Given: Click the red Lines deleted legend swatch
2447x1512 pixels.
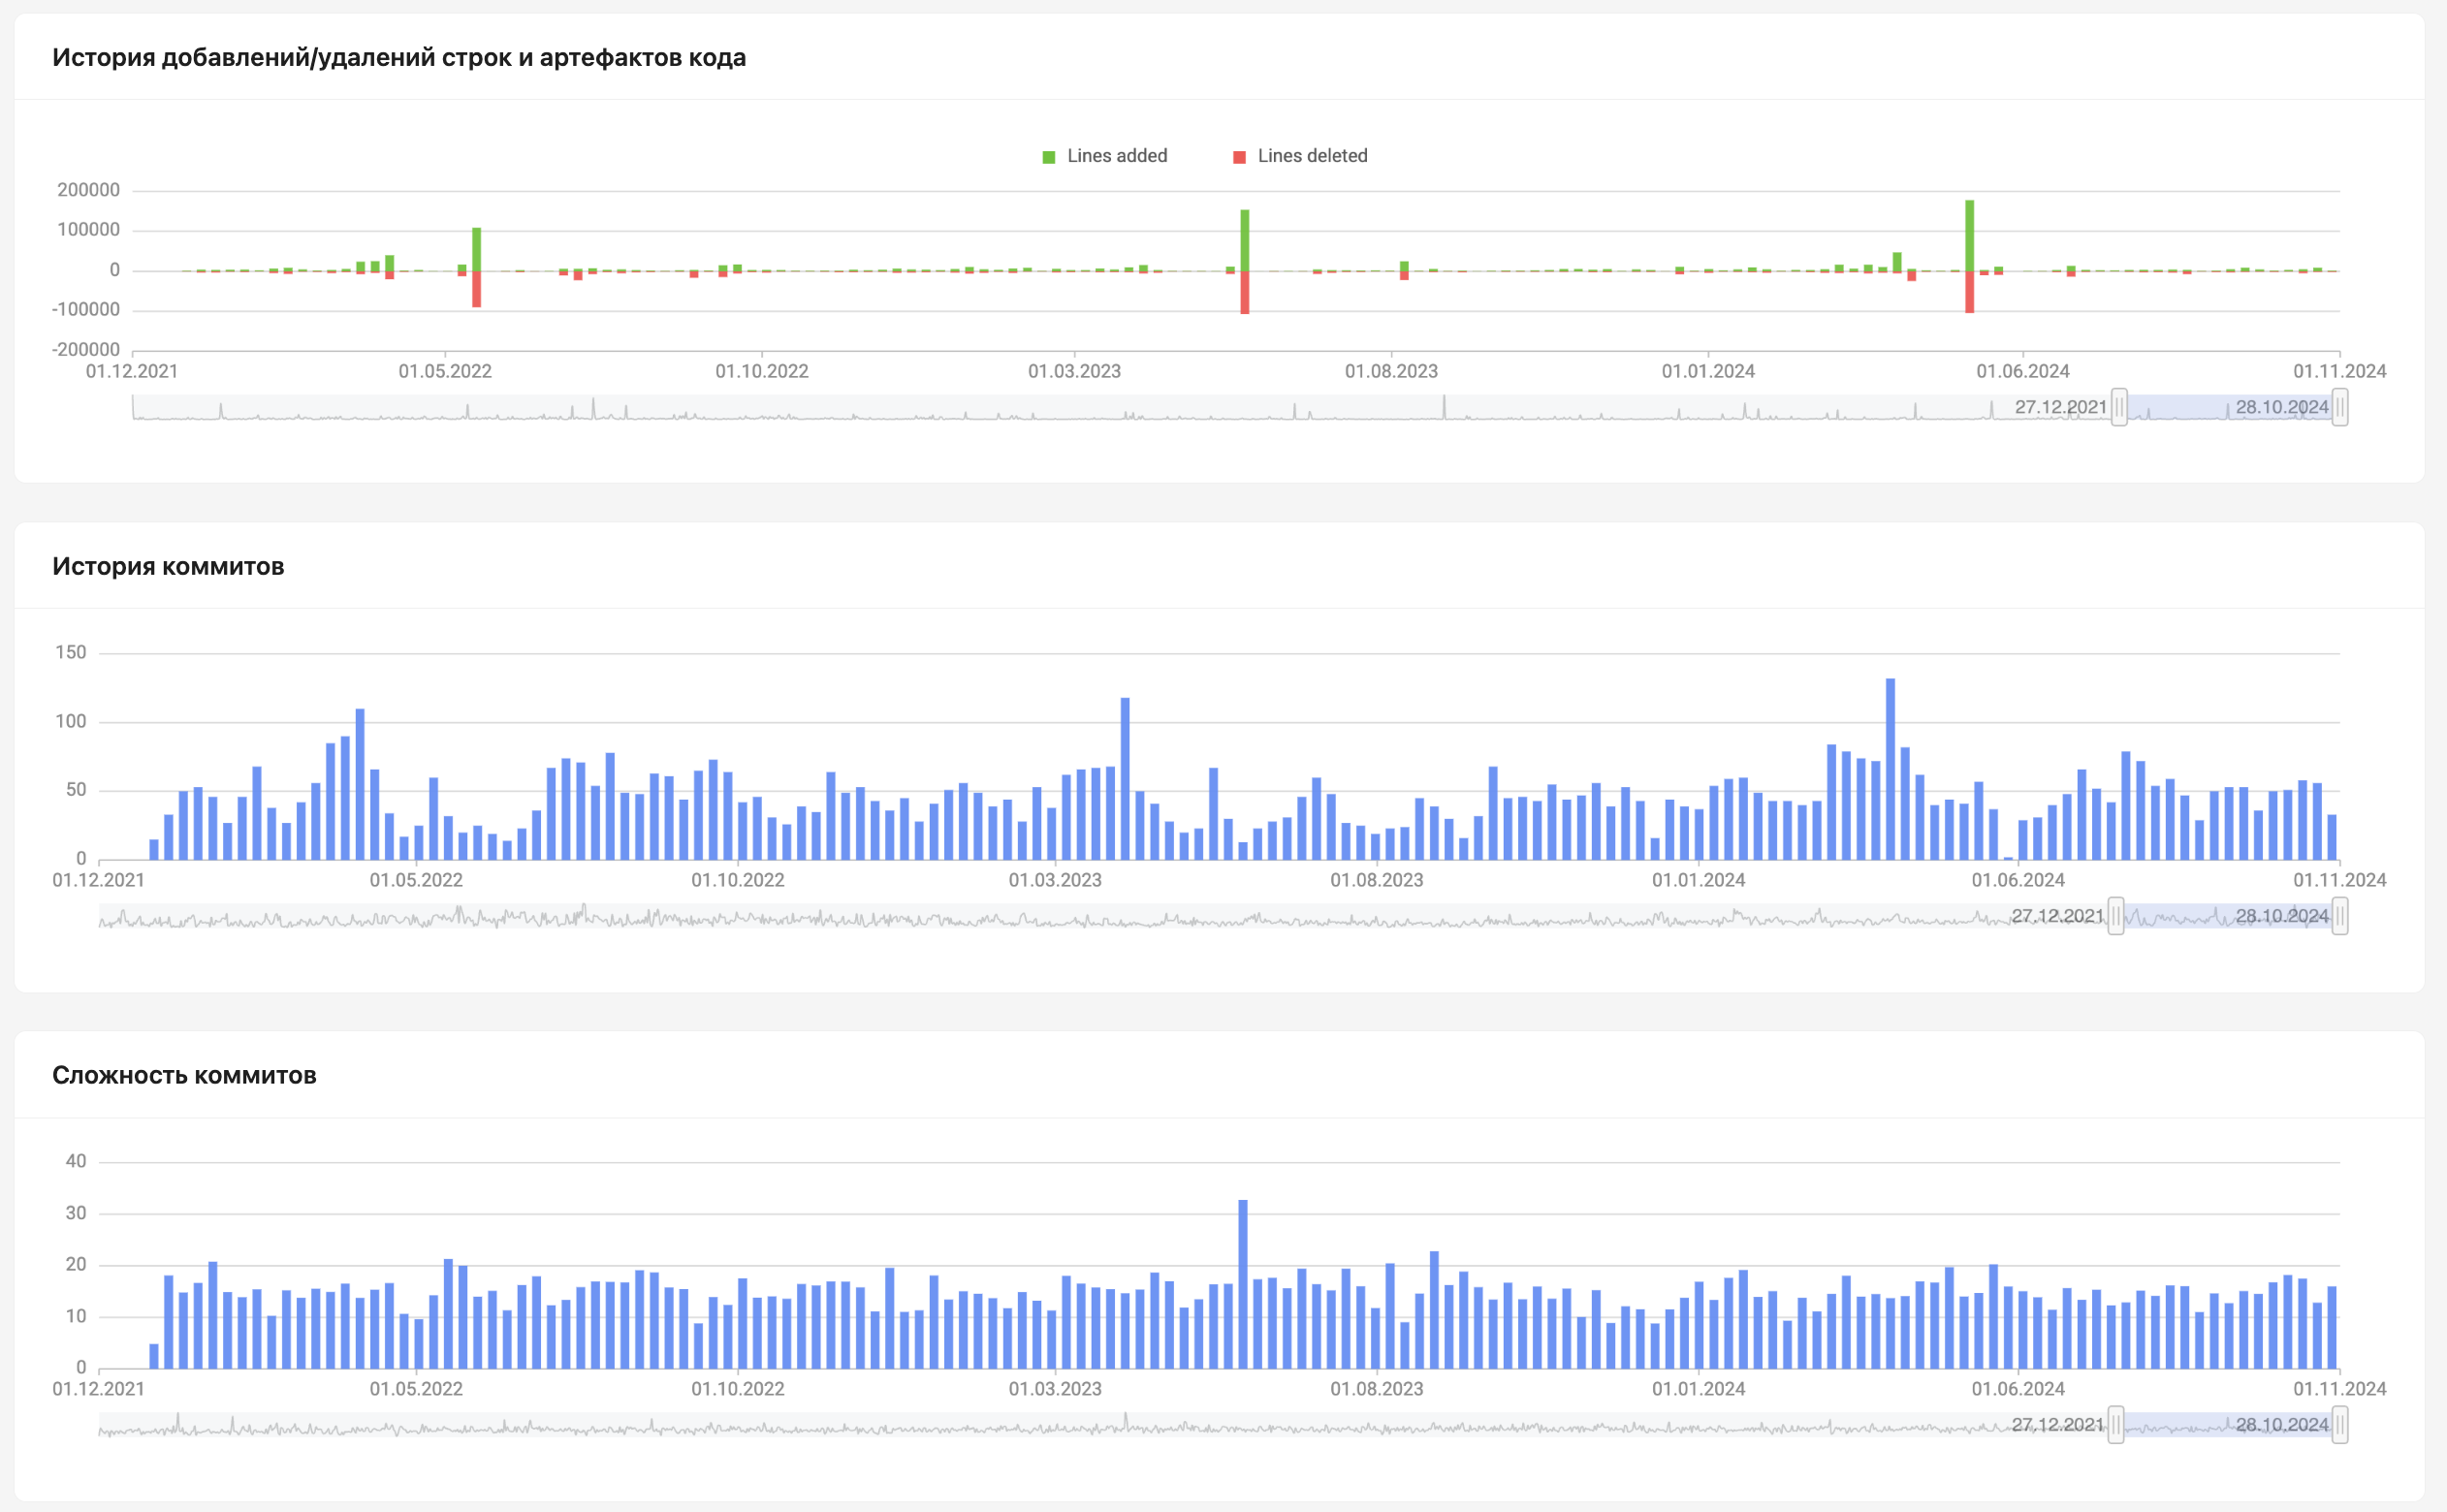Looking at the screenshot, I should point(1239,157).
